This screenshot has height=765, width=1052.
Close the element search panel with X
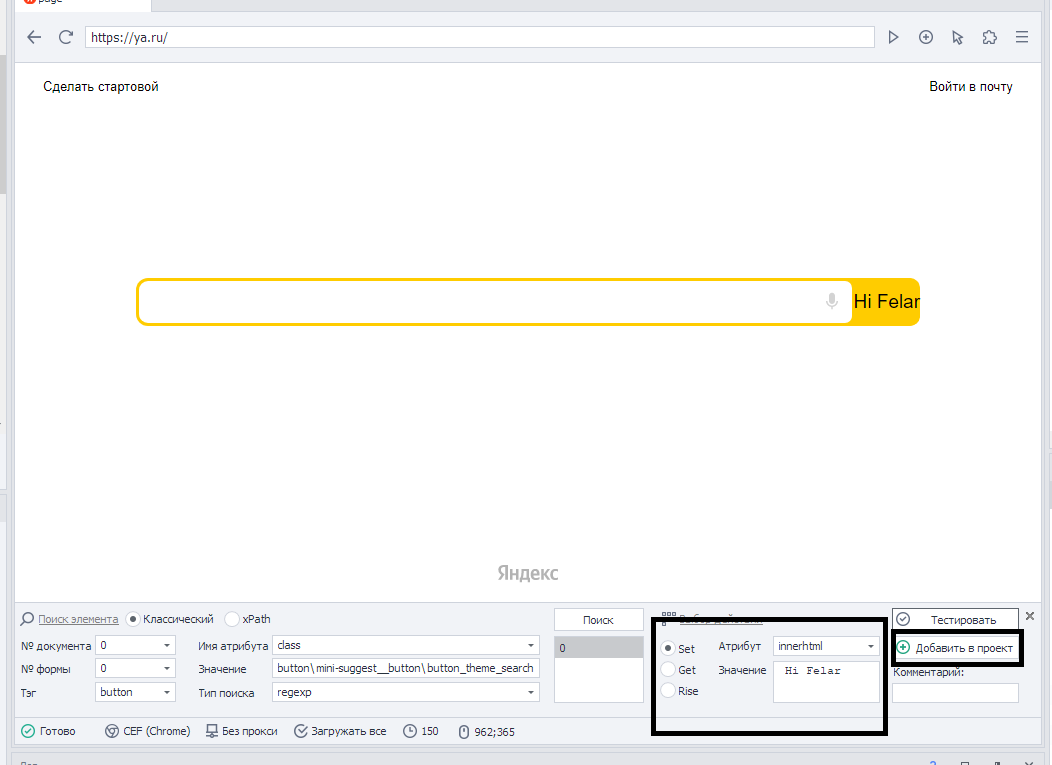pyautogui.click(x=1030, y=616)
